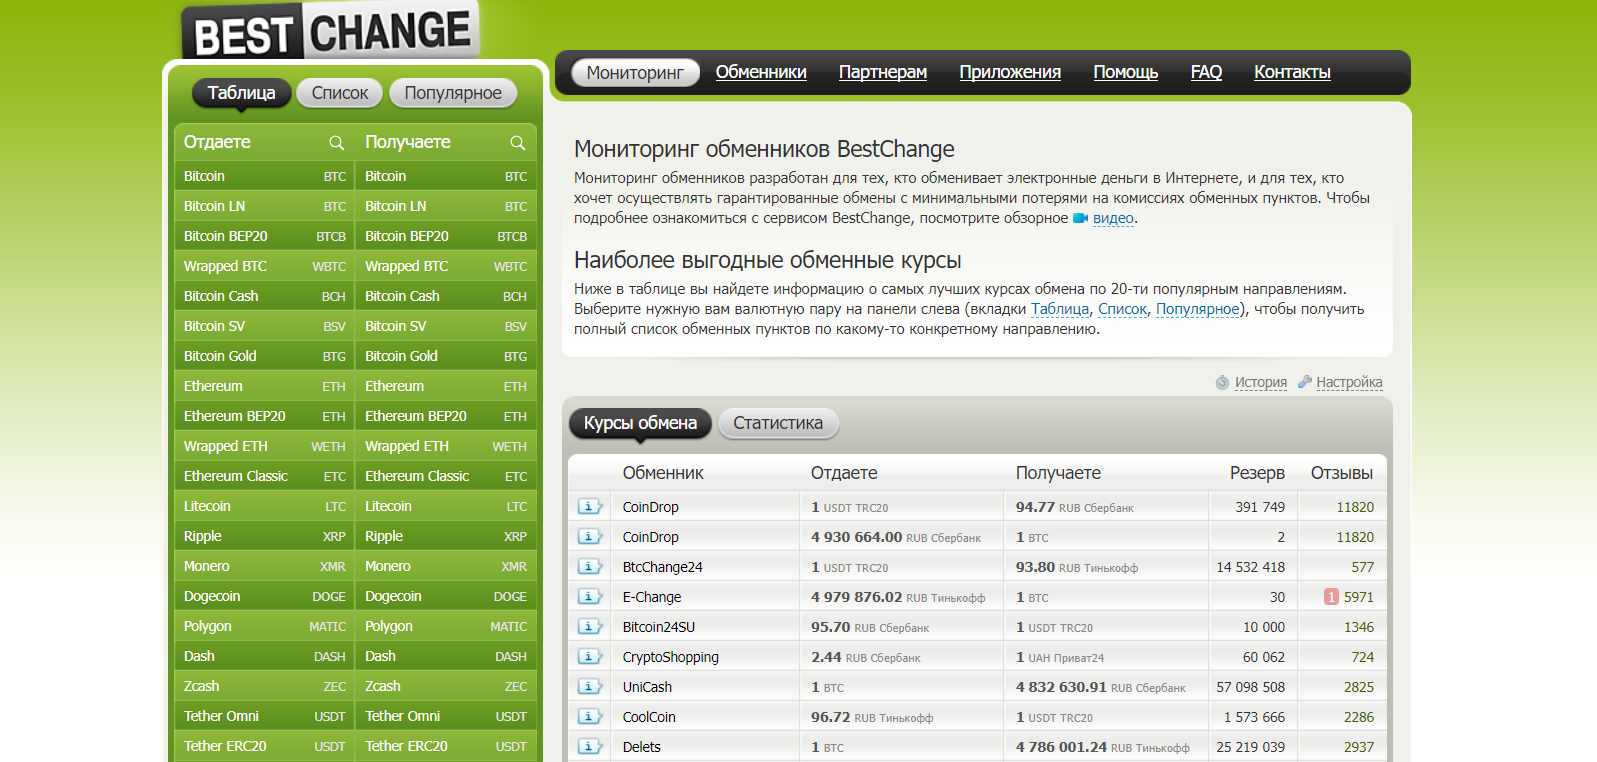The width and height of the screenshot is (1597, 762).
Task: Open the CryptoShopping exchanger link
Action: point(671,657)
